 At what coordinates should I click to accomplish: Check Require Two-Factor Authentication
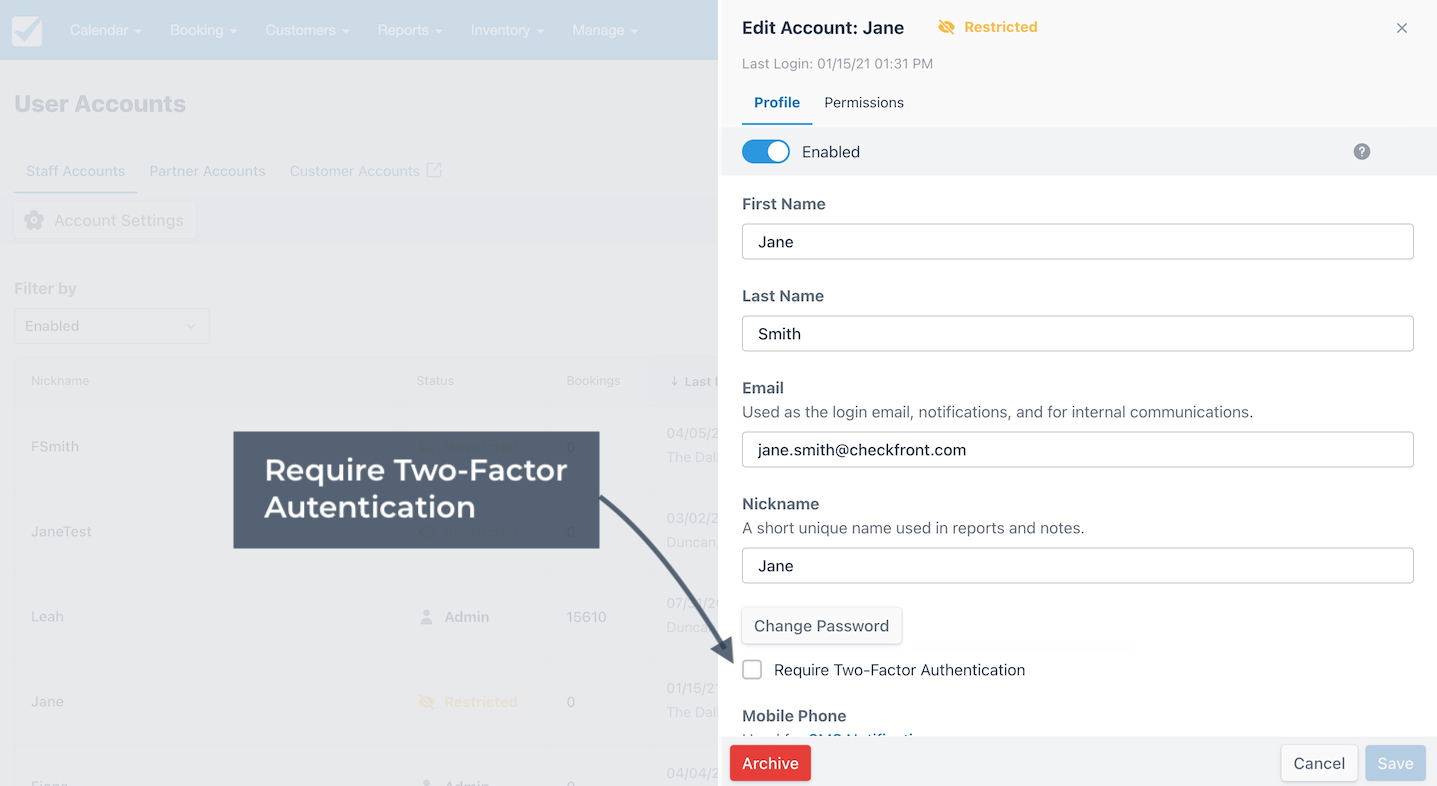click(x=752, y=670)
